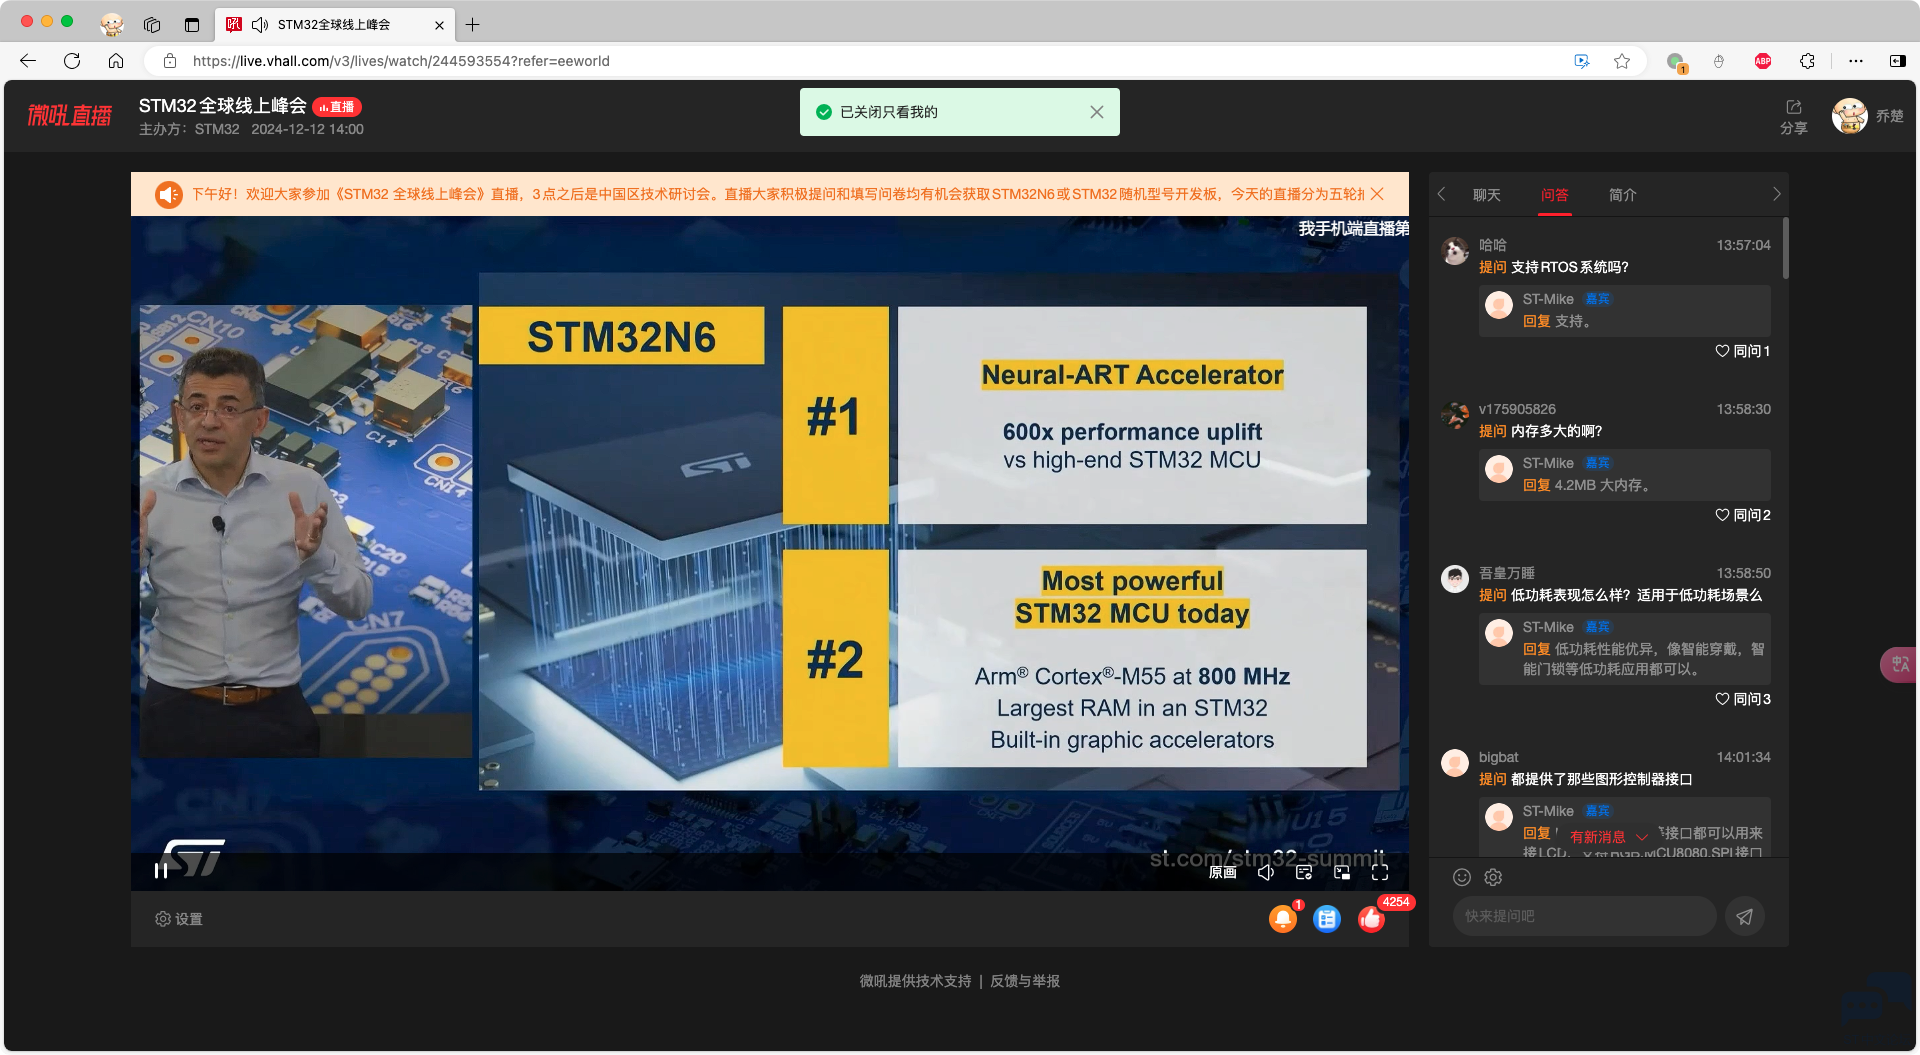Image resolution: width=1920 pixels, height=1055 pixels.
Task: Click the video enhance icon in address bar
Action: [x=1582, y=61]
